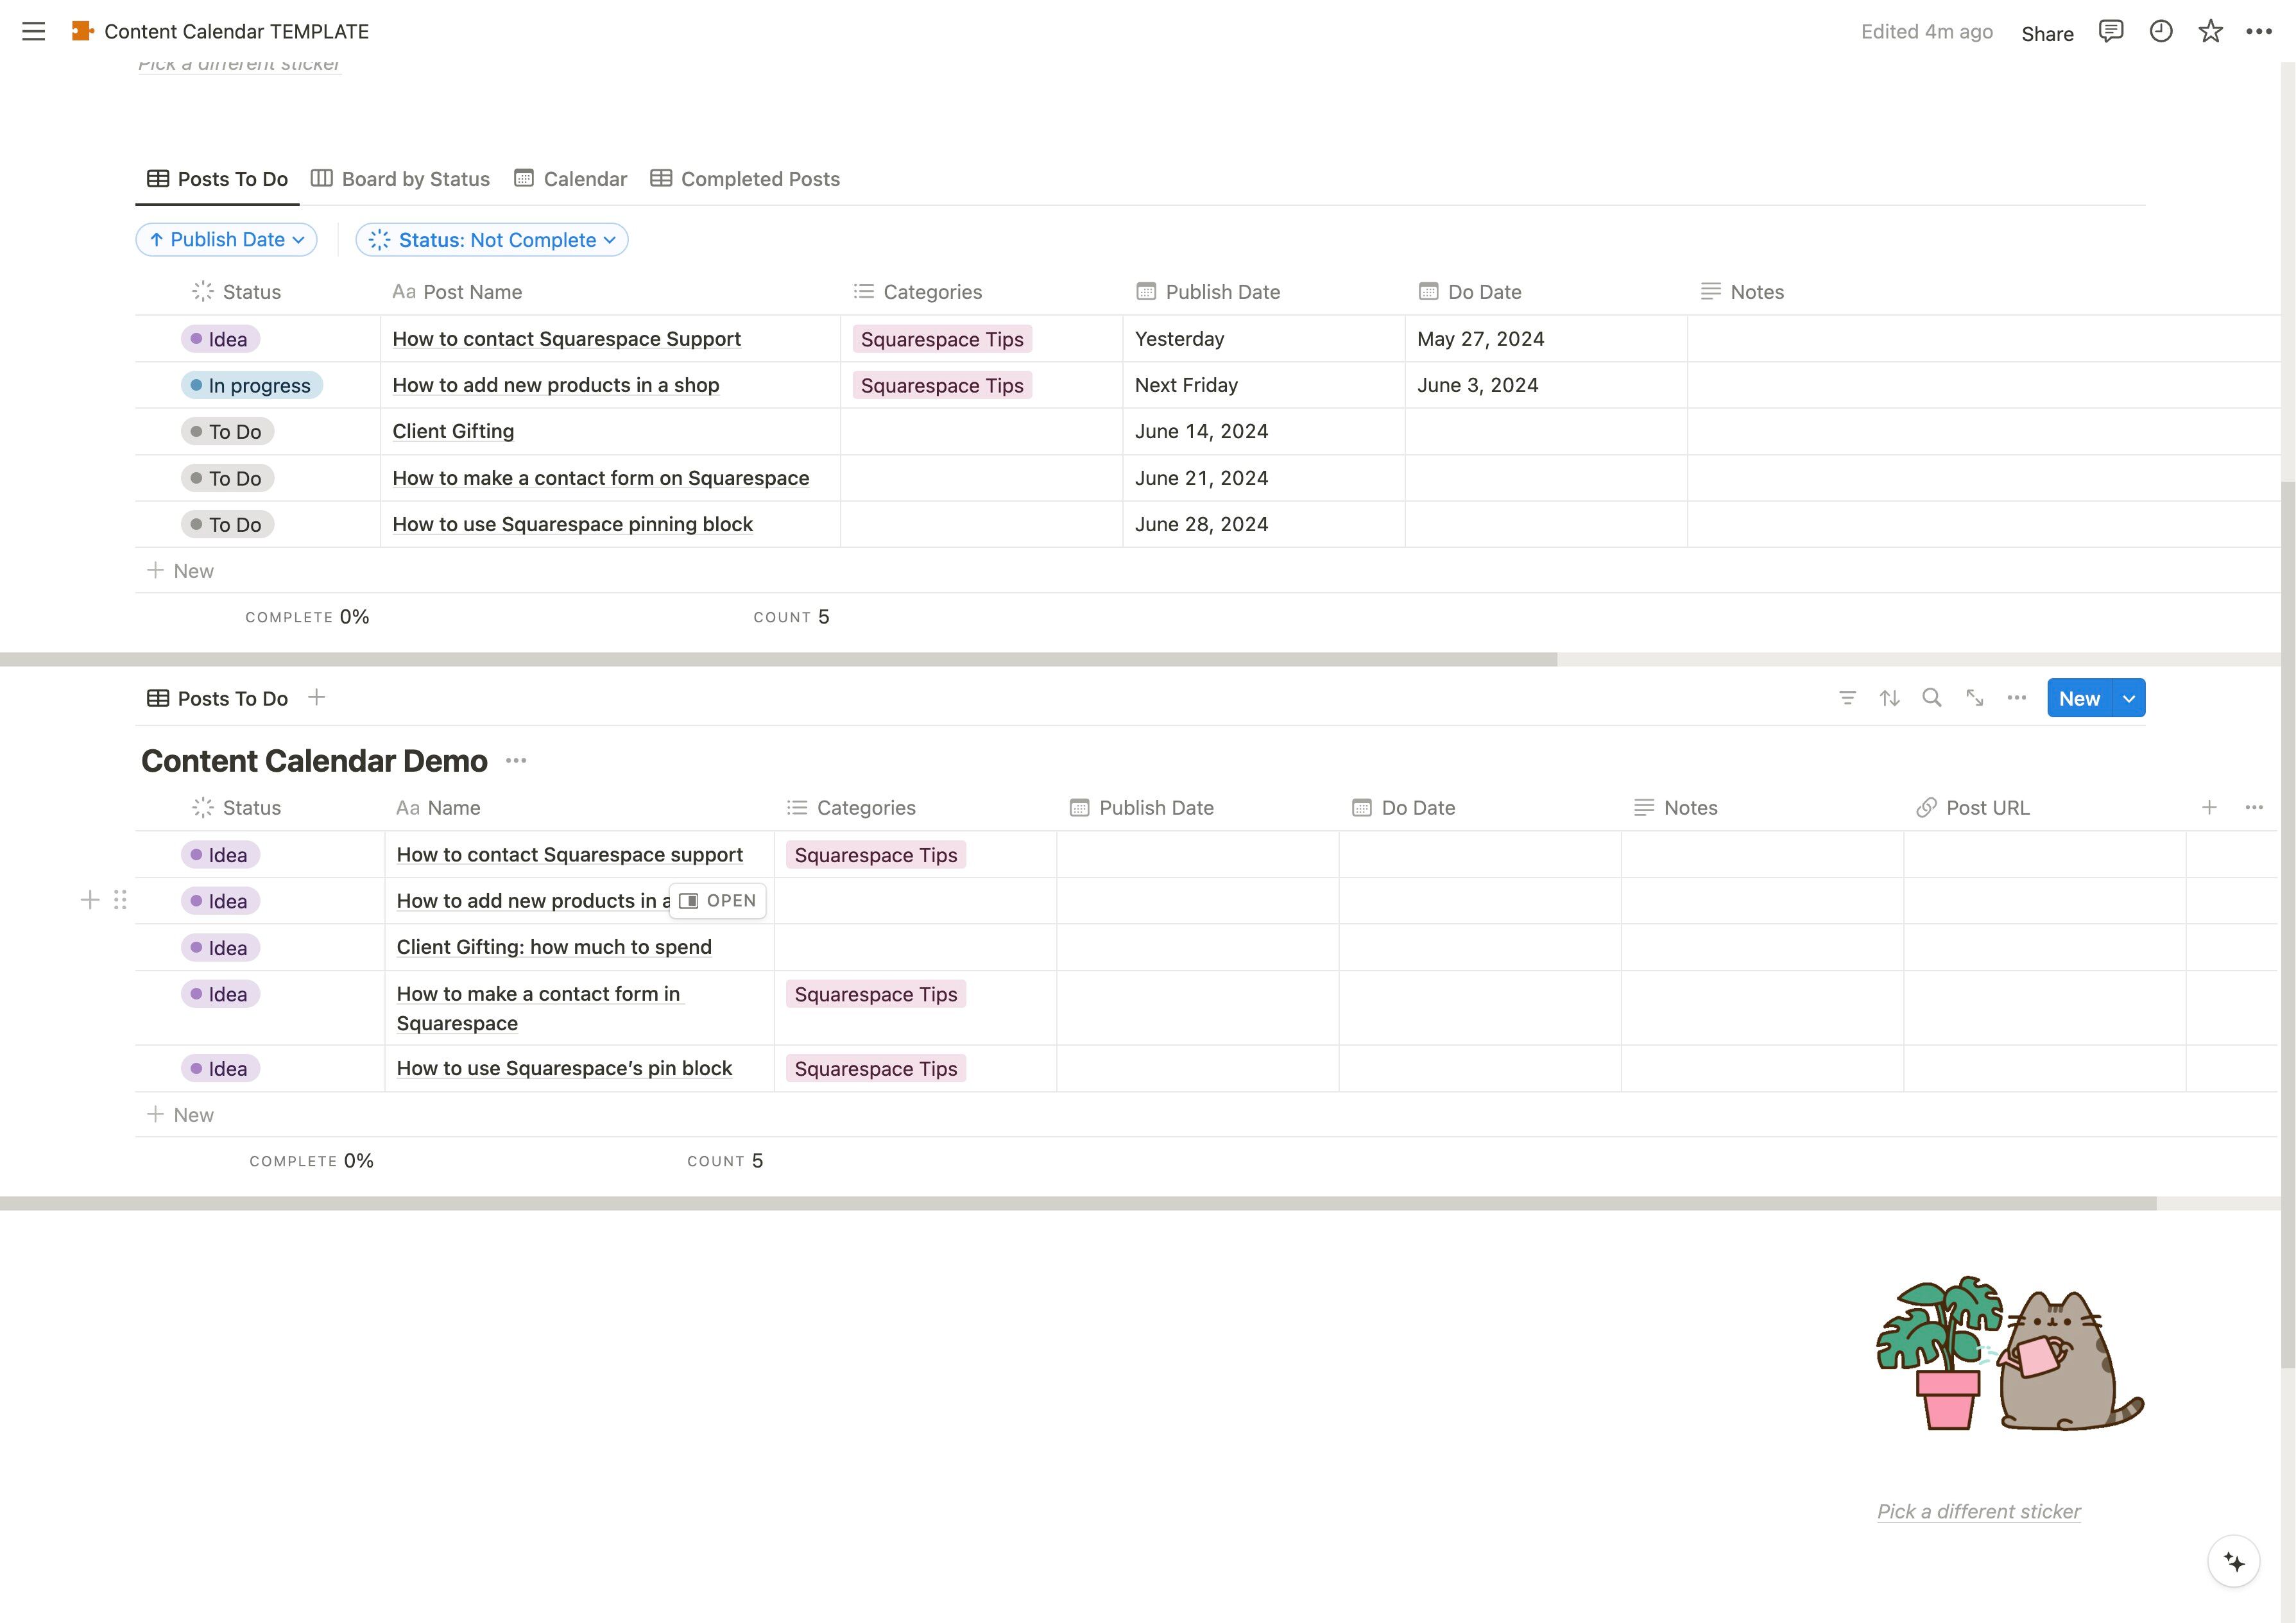Add a new property column
The height and width of the screenshot is (1623, 2296).
pyautogui.click(x=2209, y=807)
